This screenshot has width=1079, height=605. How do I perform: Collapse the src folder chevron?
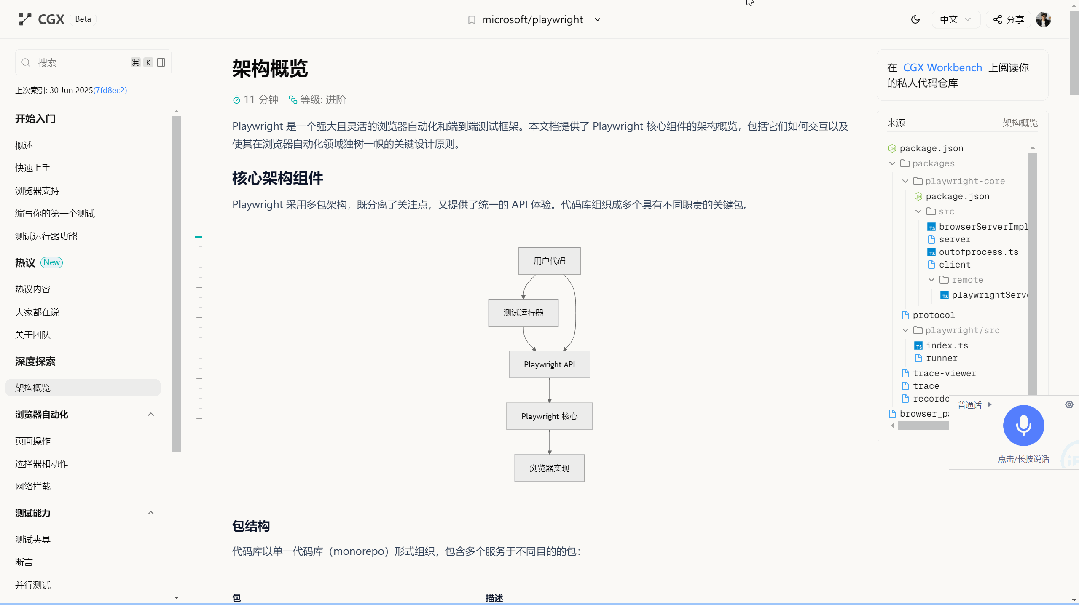pyautogui.click(x=919, y=211)
